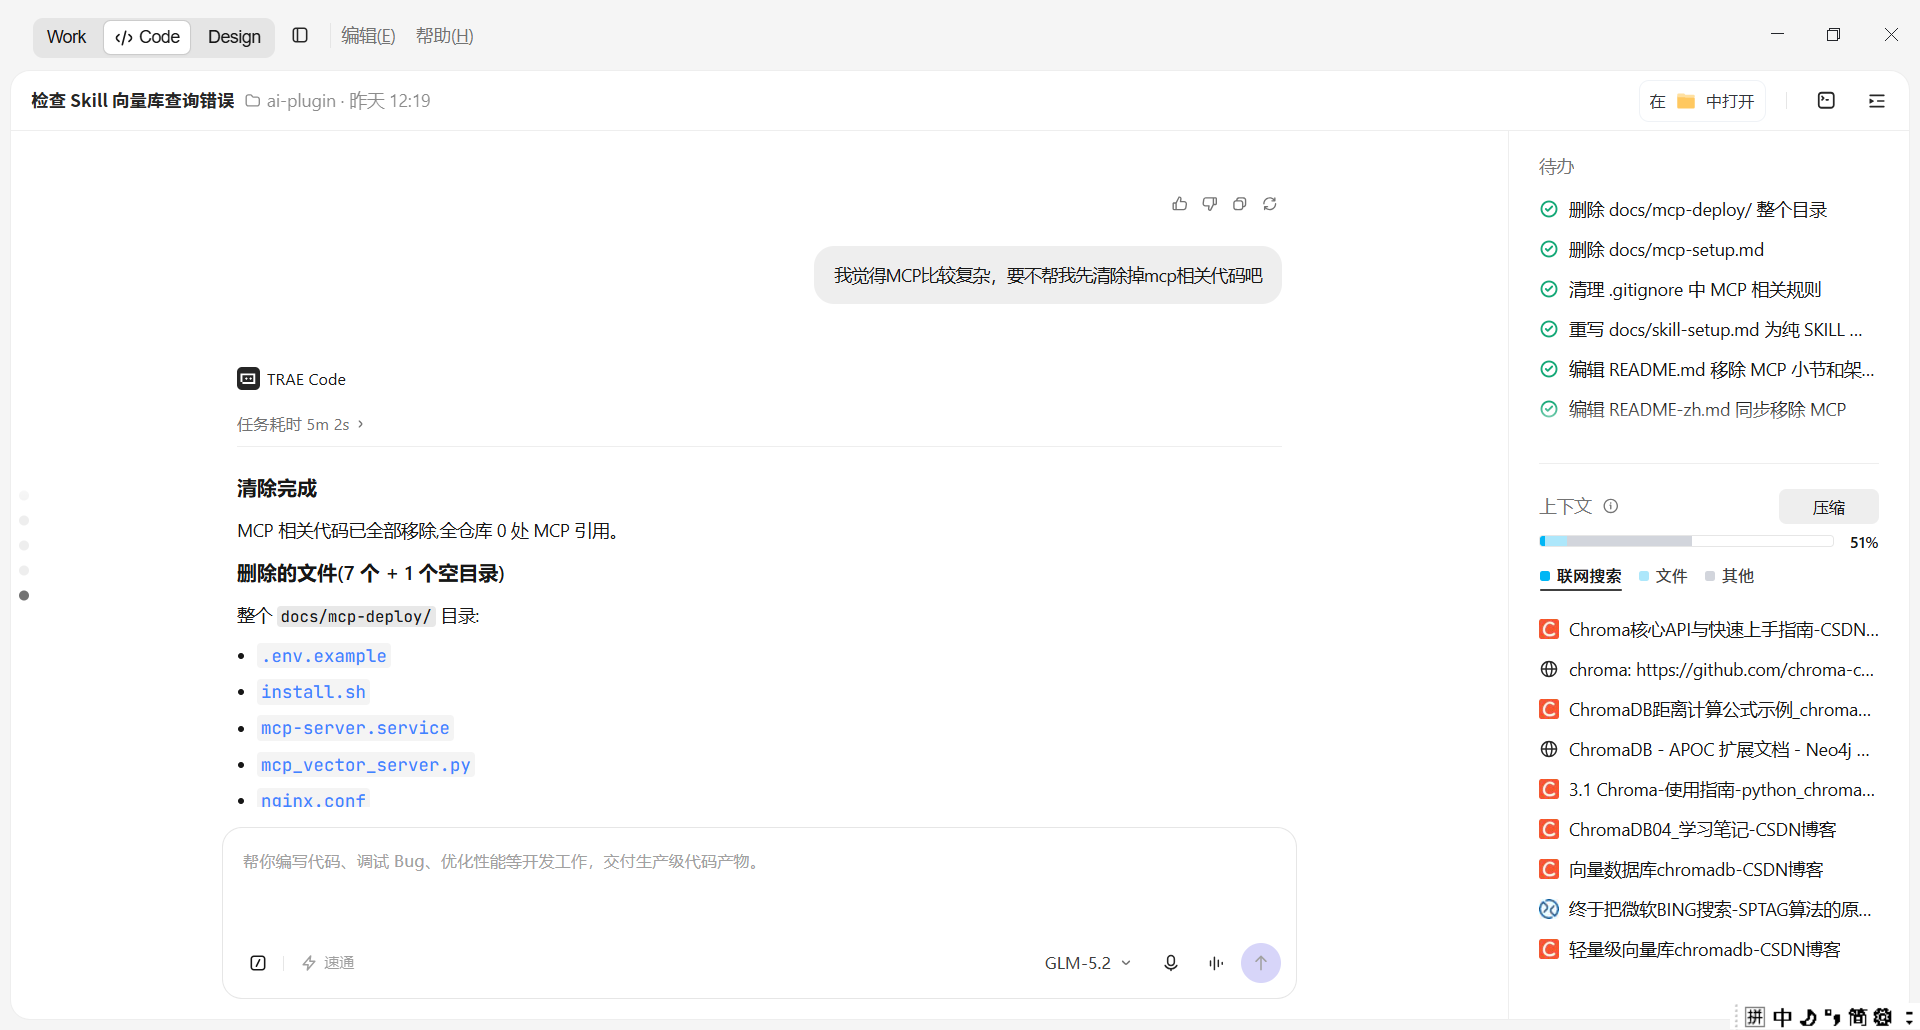This screenshot has height=1030, width=1920.
Task: Click the ai-plugin project folder label
Action: tap(291, 101)
